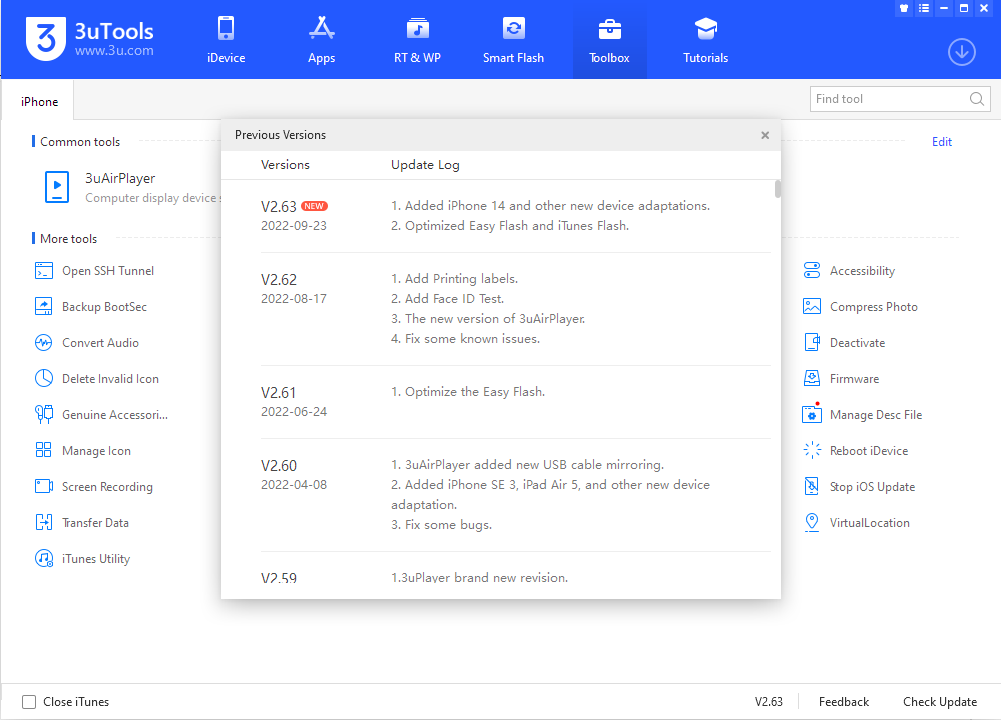Click the Feedback button
Image resolution: width=1001 pixels, height=720 pixels.
[844, 702]
